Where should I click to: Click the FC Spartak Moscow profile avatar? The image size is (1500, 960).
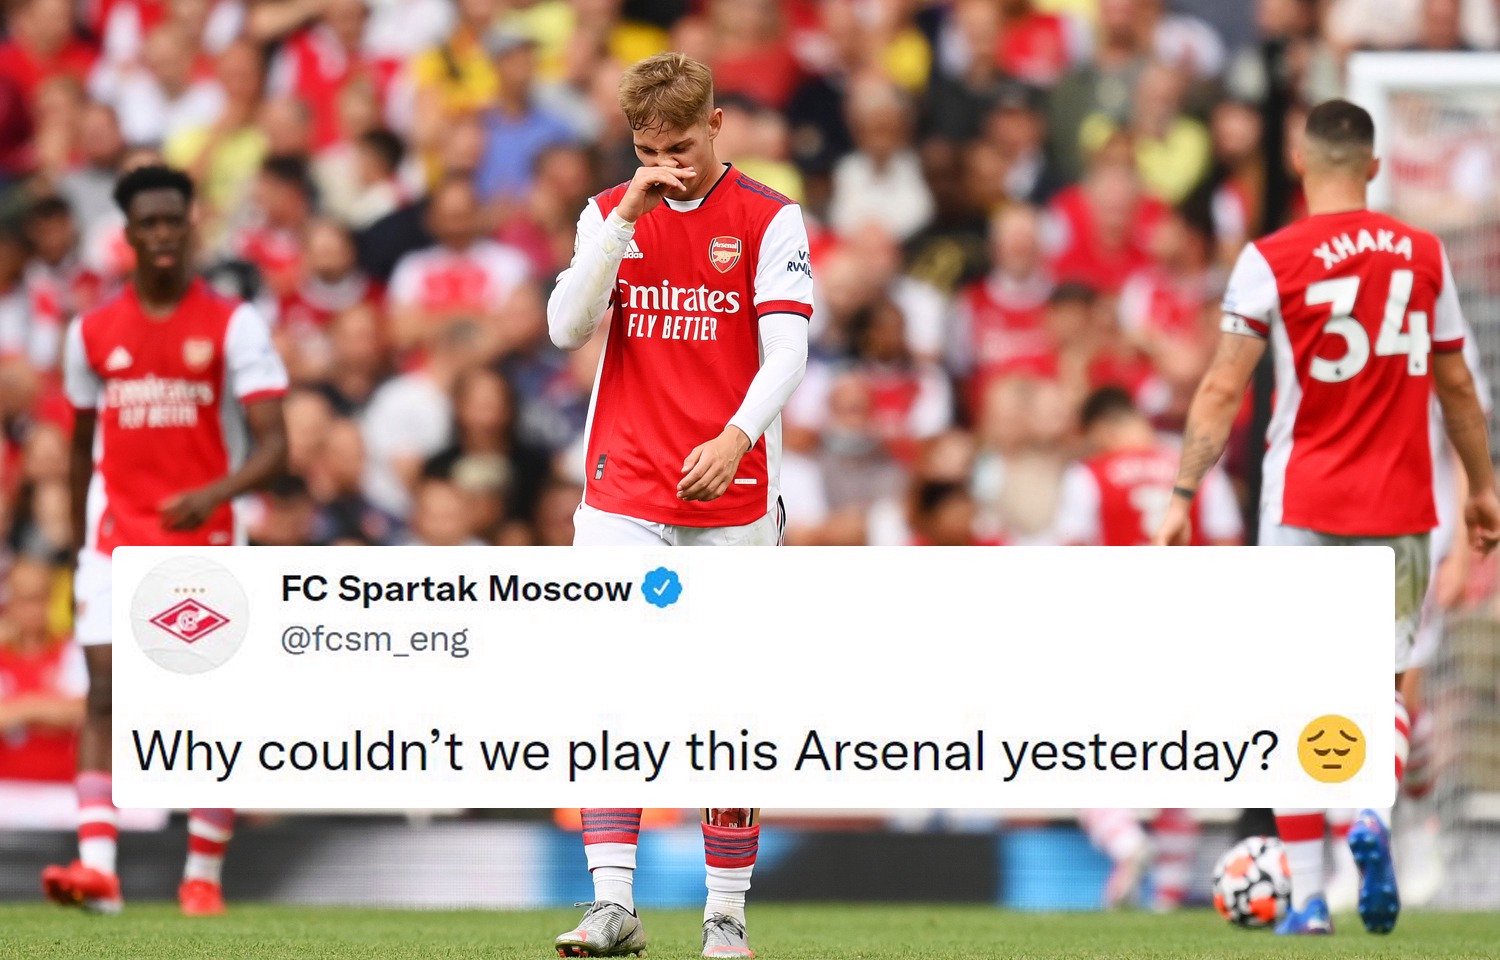point(190,615)
